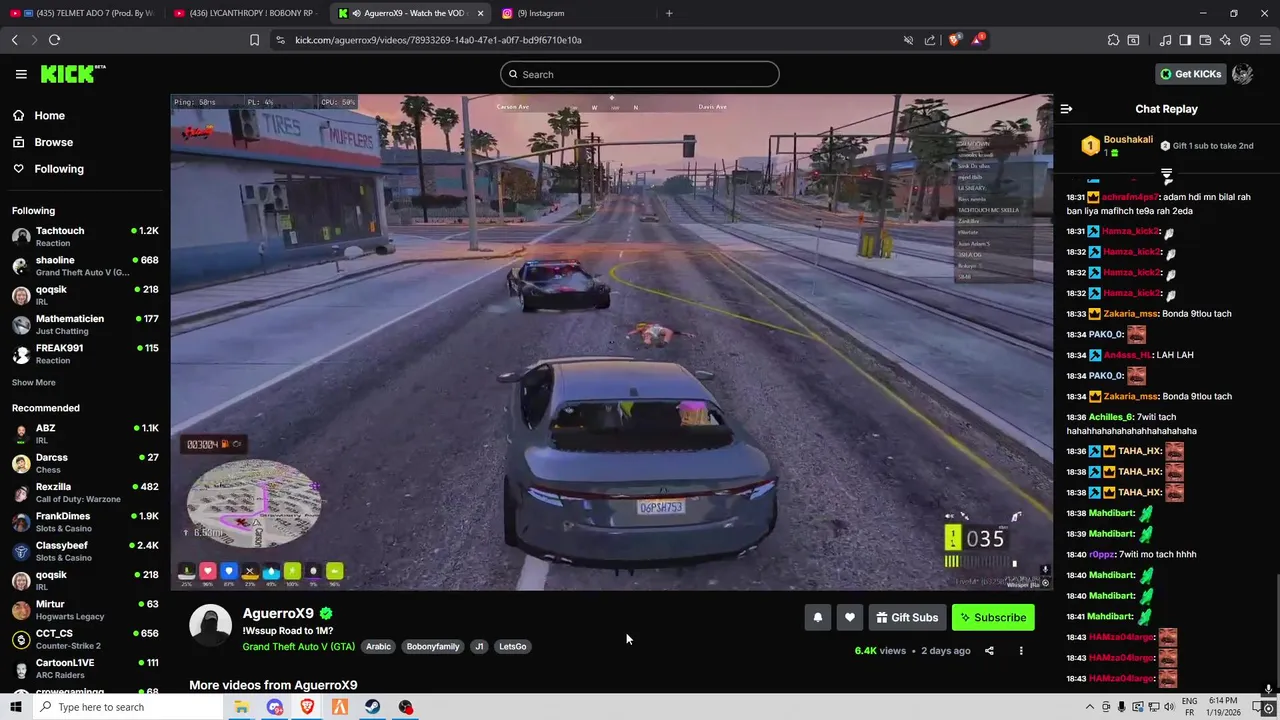This screenshot has height=720, width=1280.
Task: Open ABZ recommended channel
Action: pyautogui.click(x=85, y=433)
